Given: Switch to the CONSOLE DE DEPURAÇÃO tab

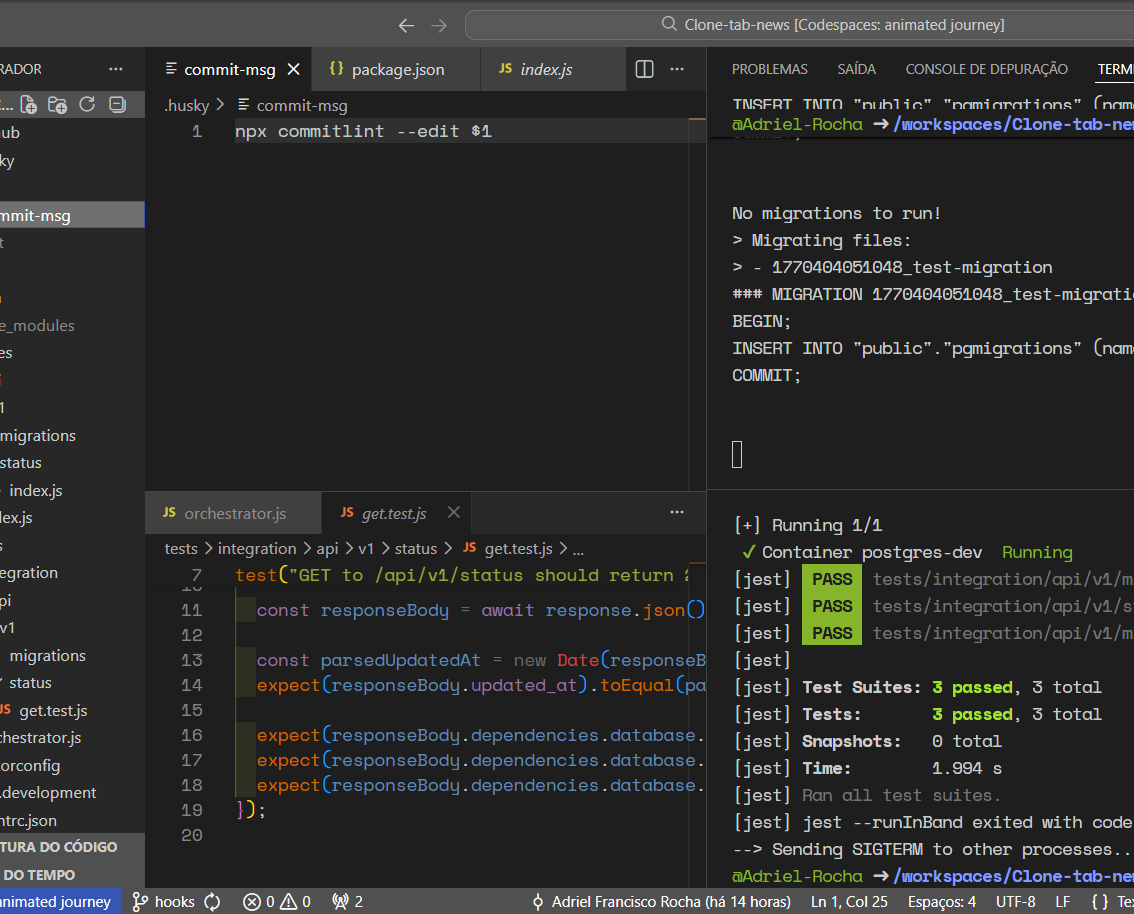Looking at the screenshot, I should click(986, 69).
